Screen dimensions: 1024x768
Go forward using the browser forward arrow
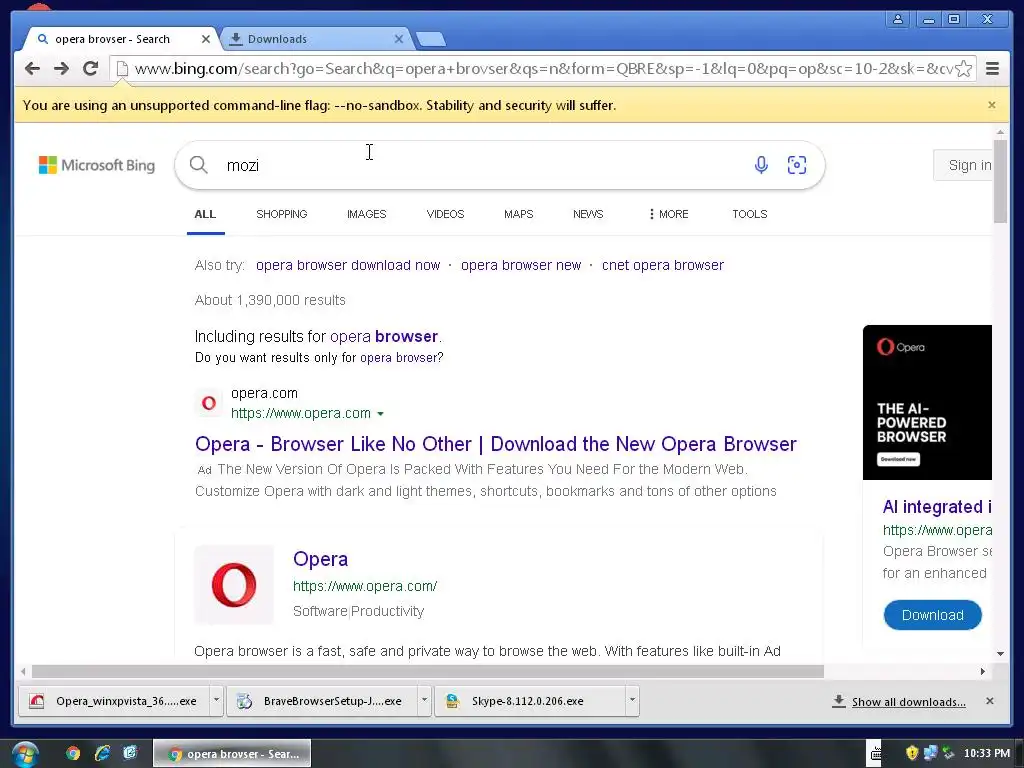[x=61, y=68]
